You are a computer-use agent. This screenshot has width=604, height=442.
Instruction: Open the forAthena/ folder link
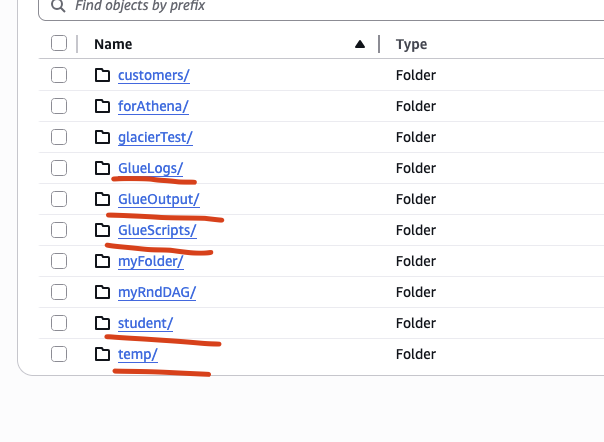tap(153, 106)
